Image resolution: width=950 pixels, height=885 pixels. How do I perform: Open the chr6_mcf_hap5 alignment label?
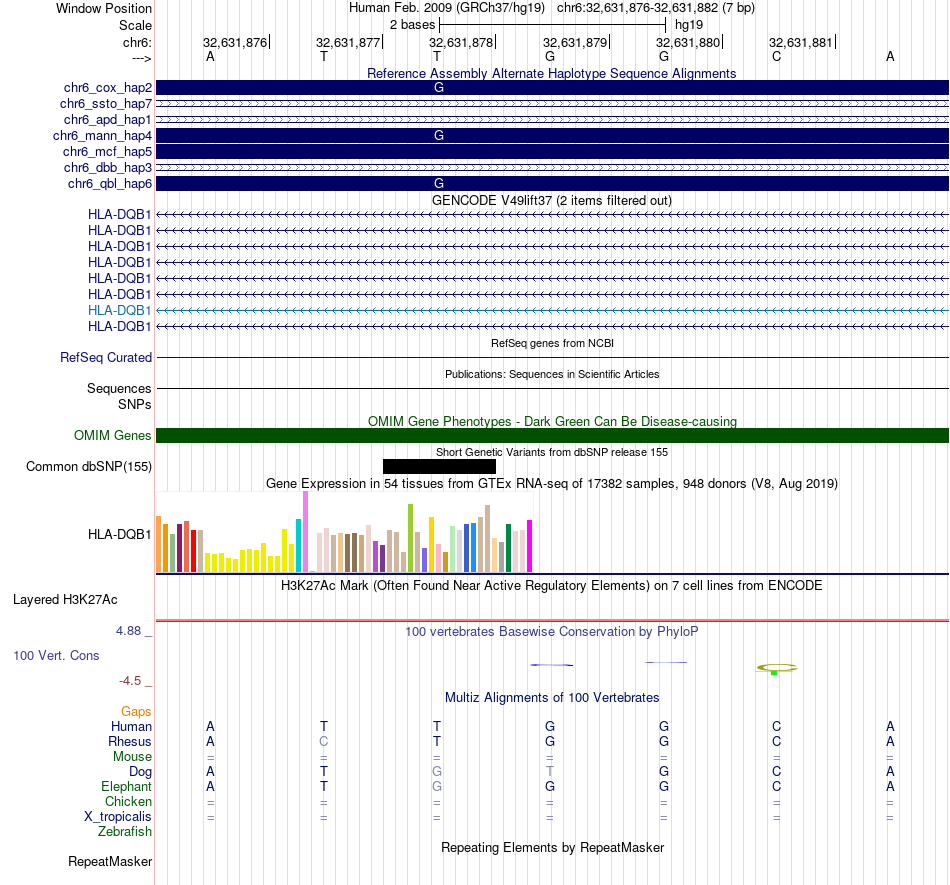tap(107, 151)
